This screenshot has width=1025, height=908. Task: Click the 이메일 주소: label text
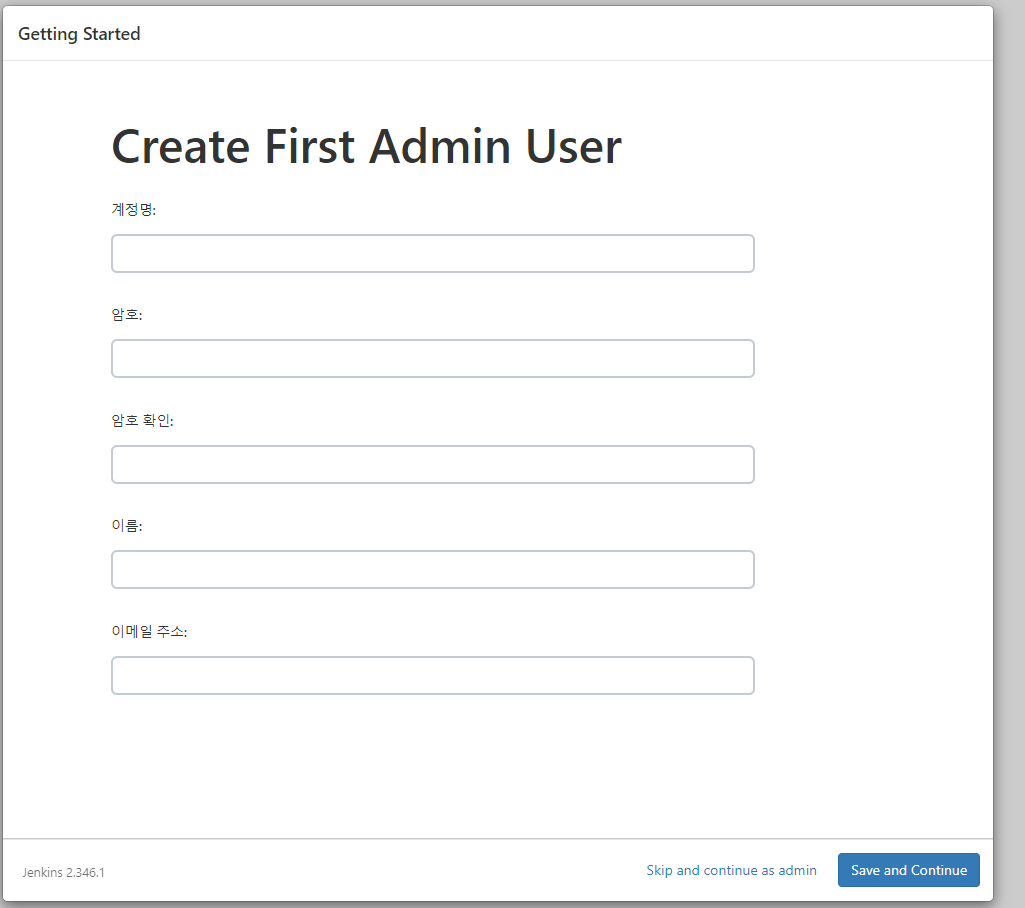click(149, 632)
